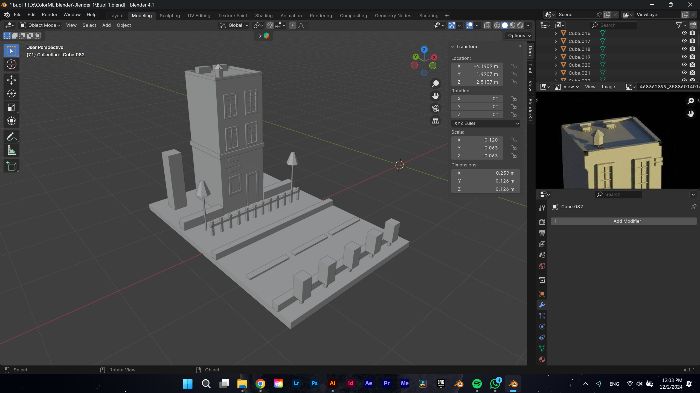Disable Cube.220 in renders via camera icon
Viewport: 700px width, 393px height.
coord(692,65)
